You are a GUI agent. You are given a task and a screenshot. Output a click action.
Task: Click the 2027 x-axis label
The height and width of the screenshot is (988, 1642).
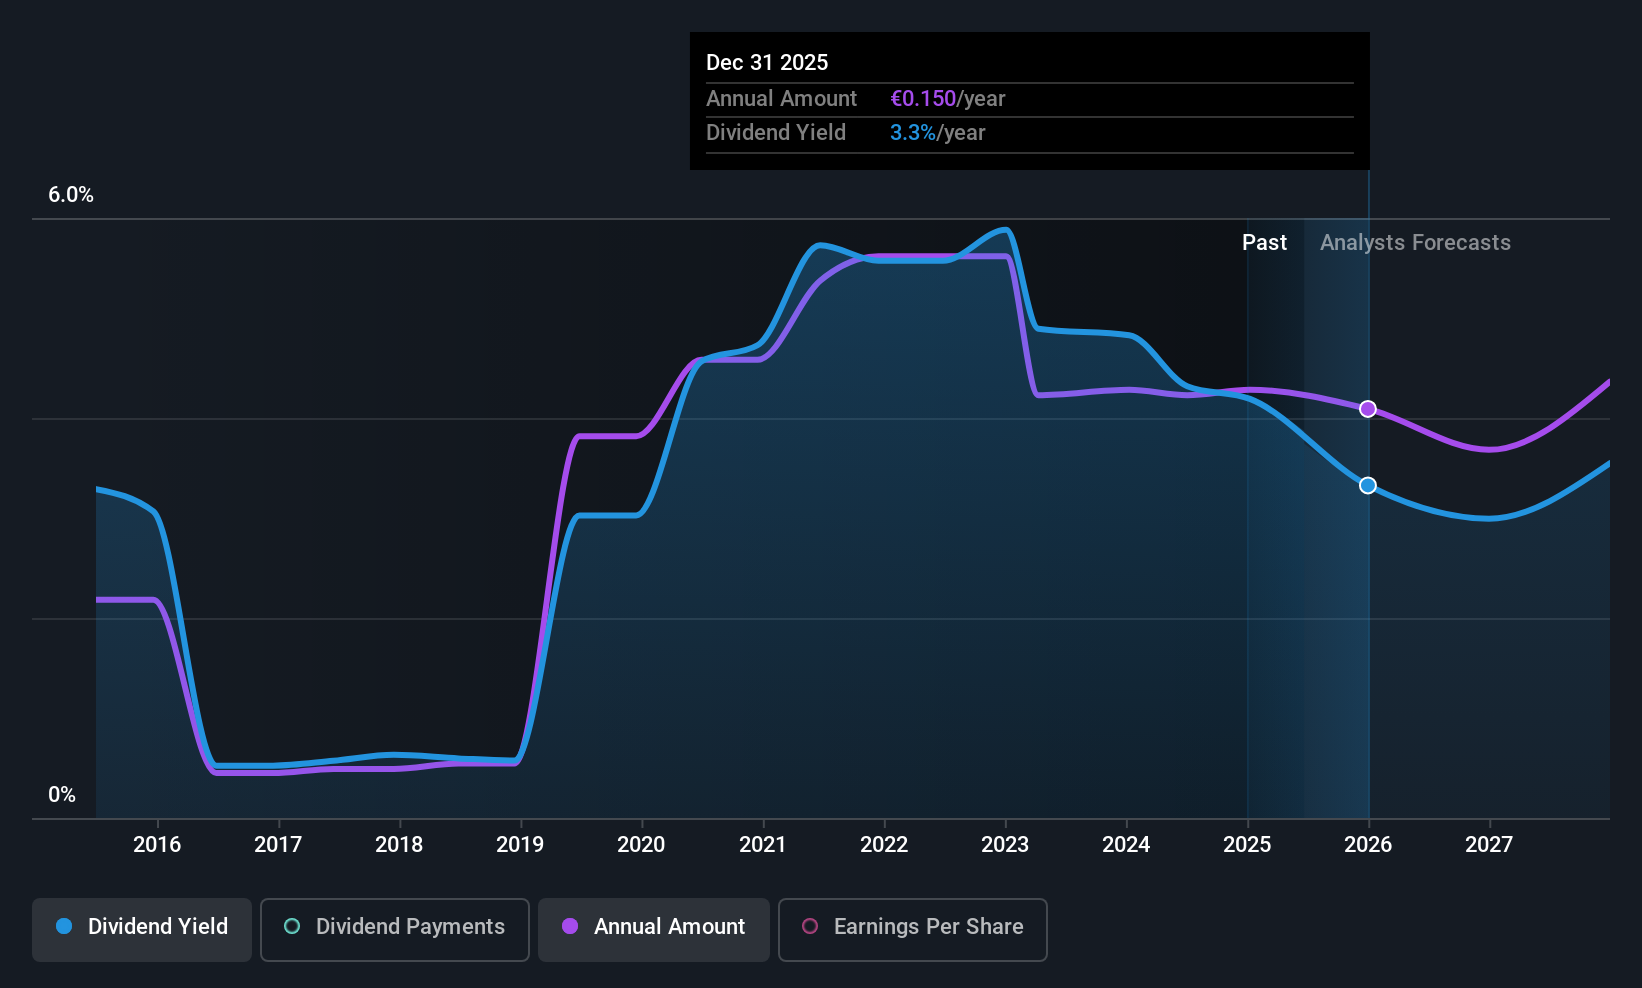[1489, 845]
